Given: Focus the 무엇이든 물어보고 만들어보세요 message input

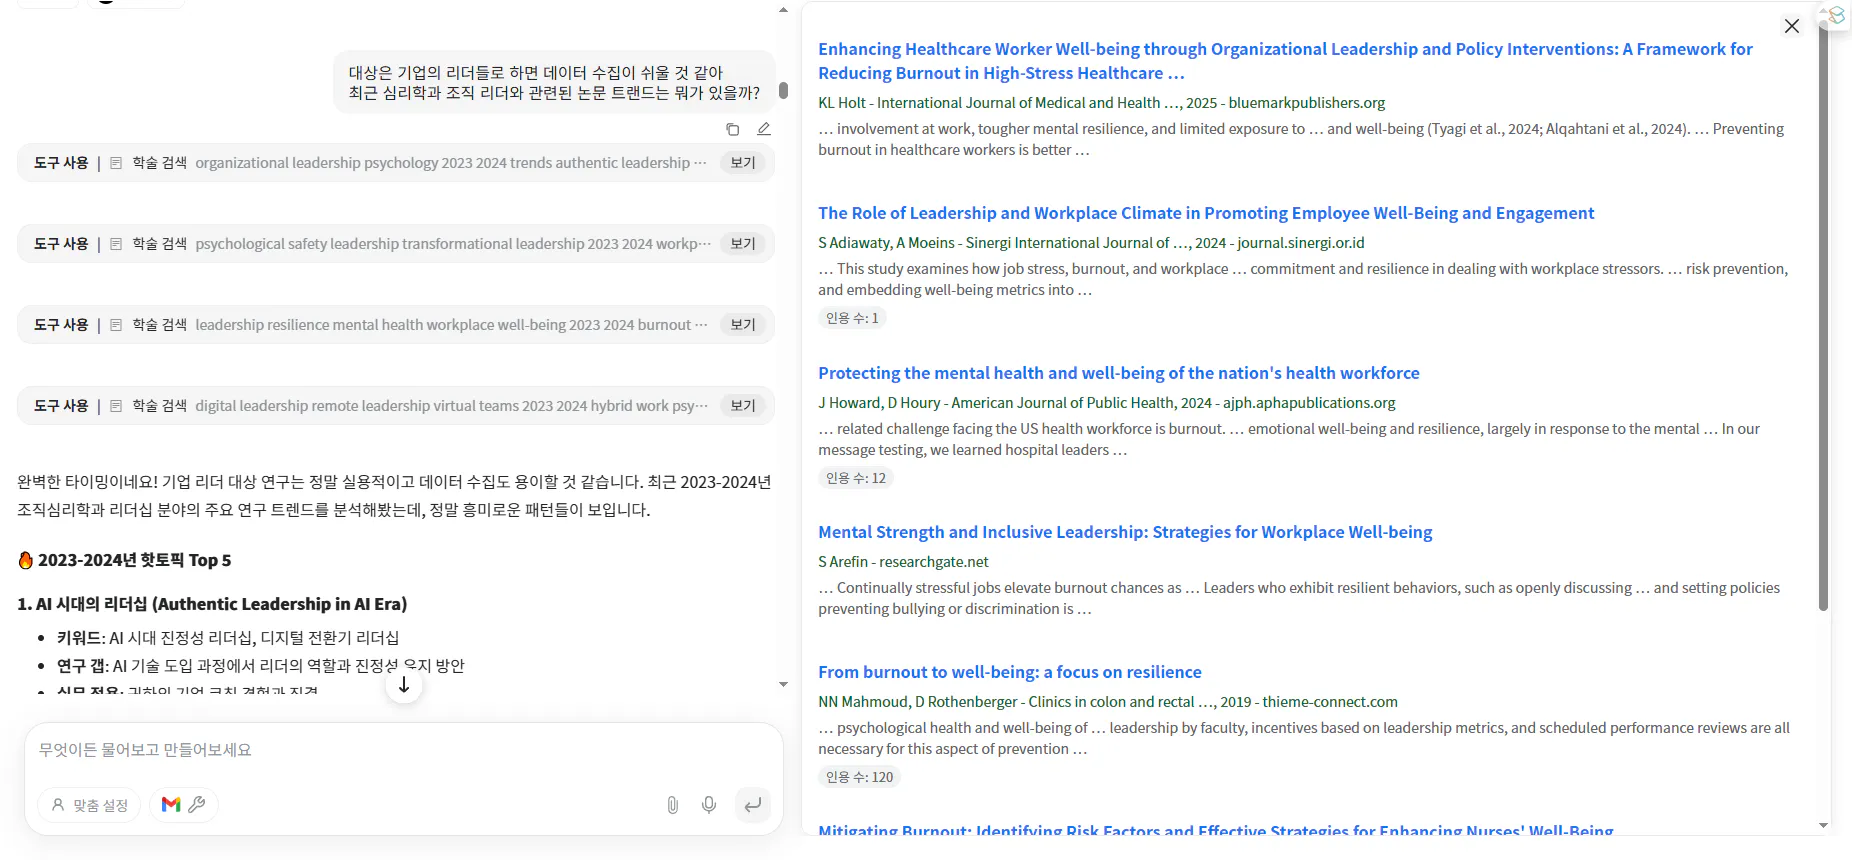Looking at the screenshot, I should [x=400, y=750].
